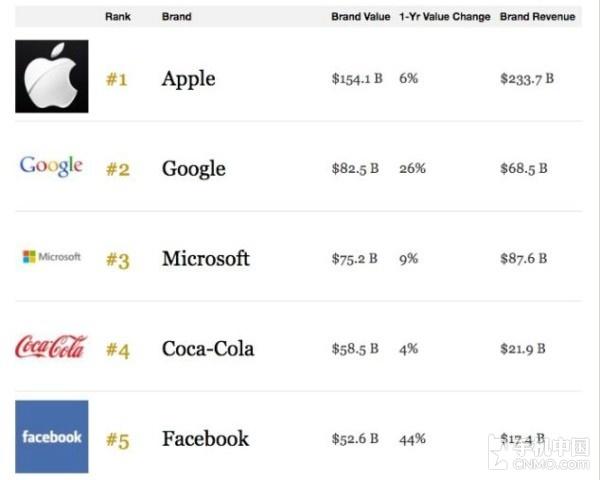Sort by Rank column header

coord(118,17)
